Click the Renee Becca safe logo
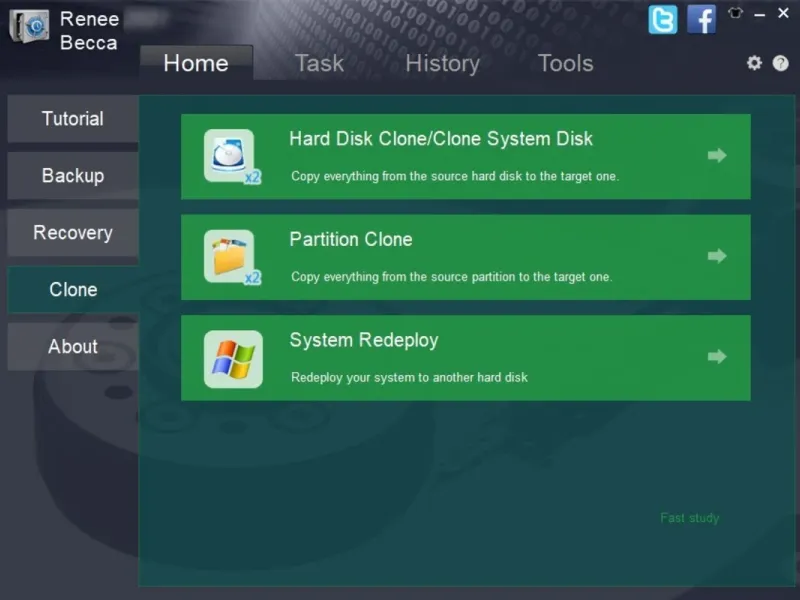 (29, 27)
